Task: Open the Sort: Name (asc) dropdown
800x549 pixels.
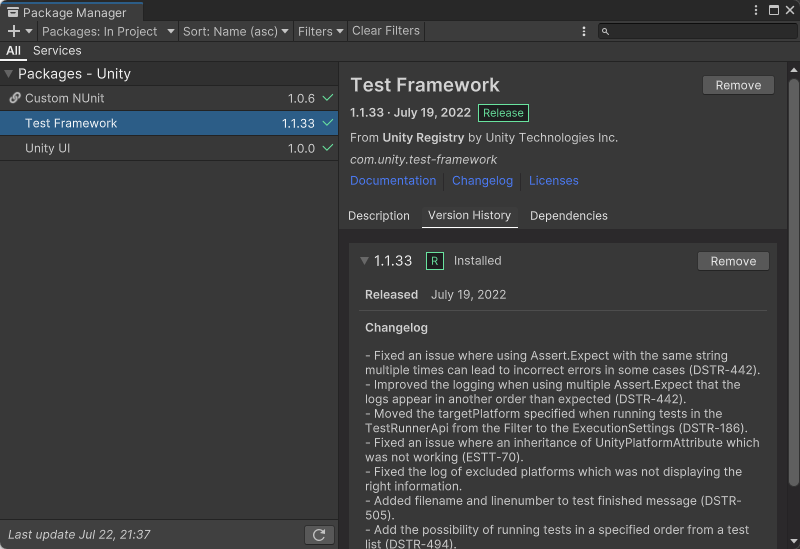Action: coord(235,31)
